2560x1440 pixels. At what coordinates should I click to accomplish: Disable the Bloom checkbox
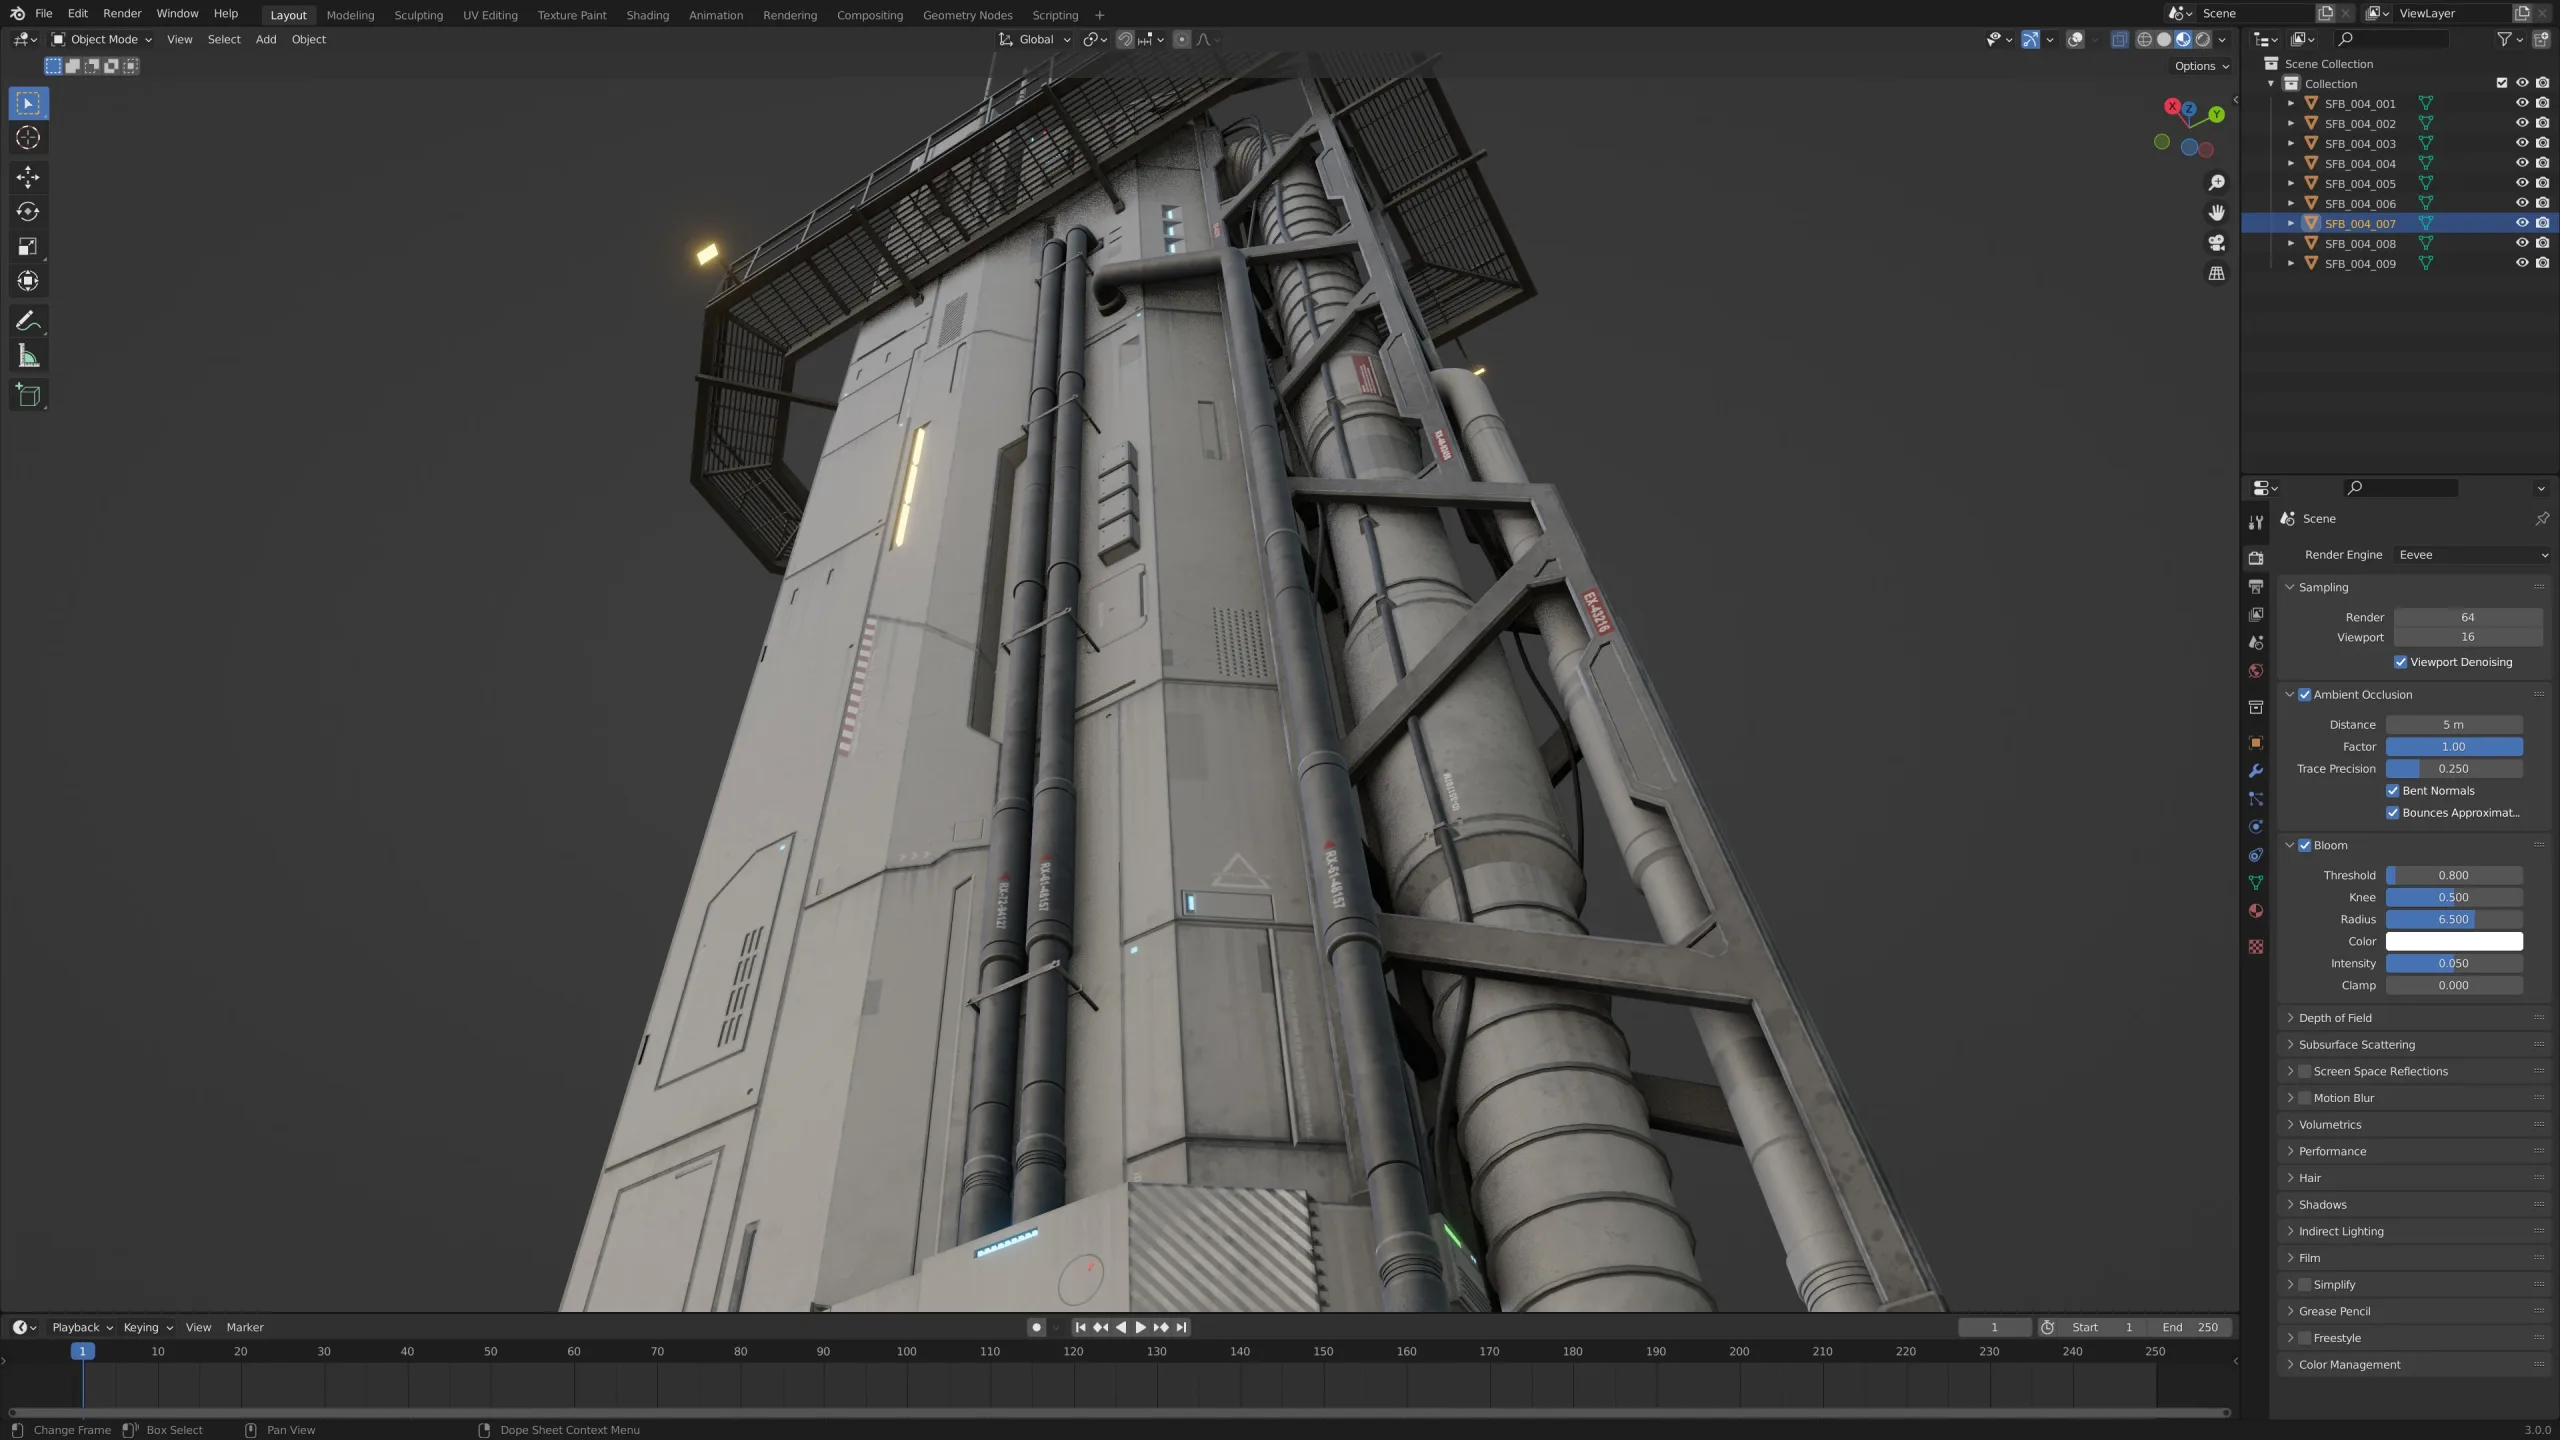2304,845
